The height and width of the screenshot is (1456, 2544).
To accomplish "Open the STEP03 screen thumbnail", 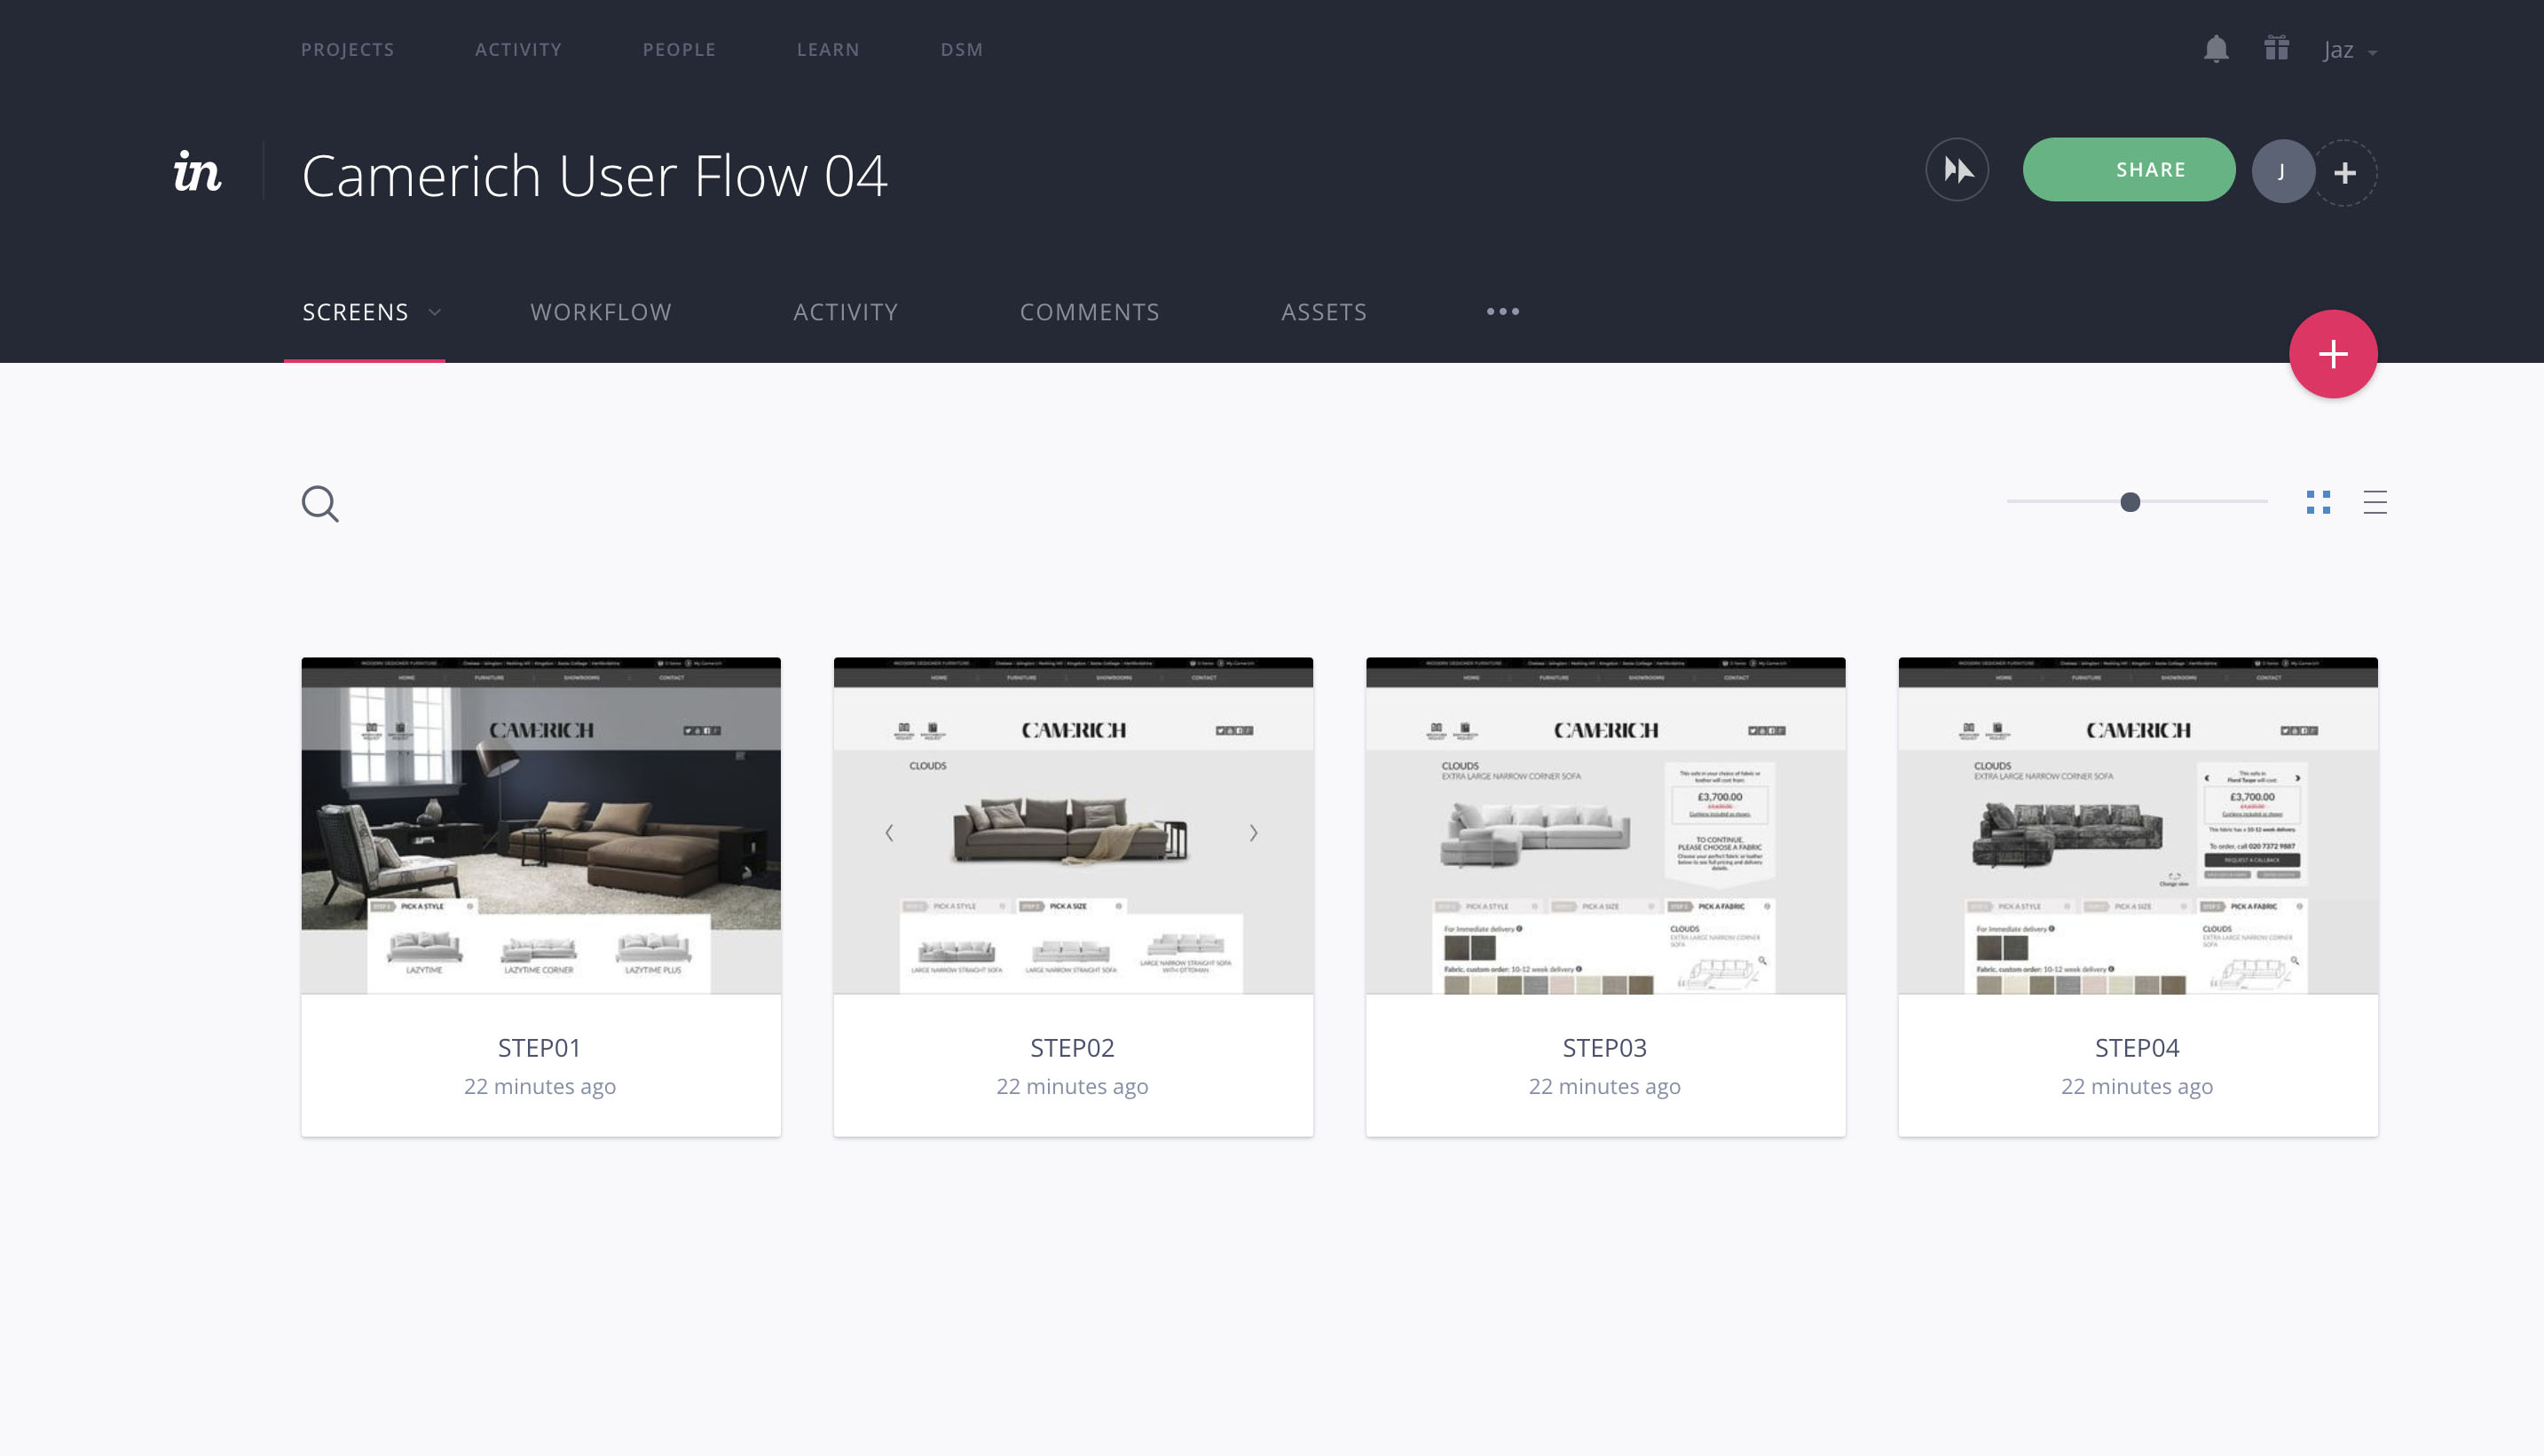I will pos(1605,825).
